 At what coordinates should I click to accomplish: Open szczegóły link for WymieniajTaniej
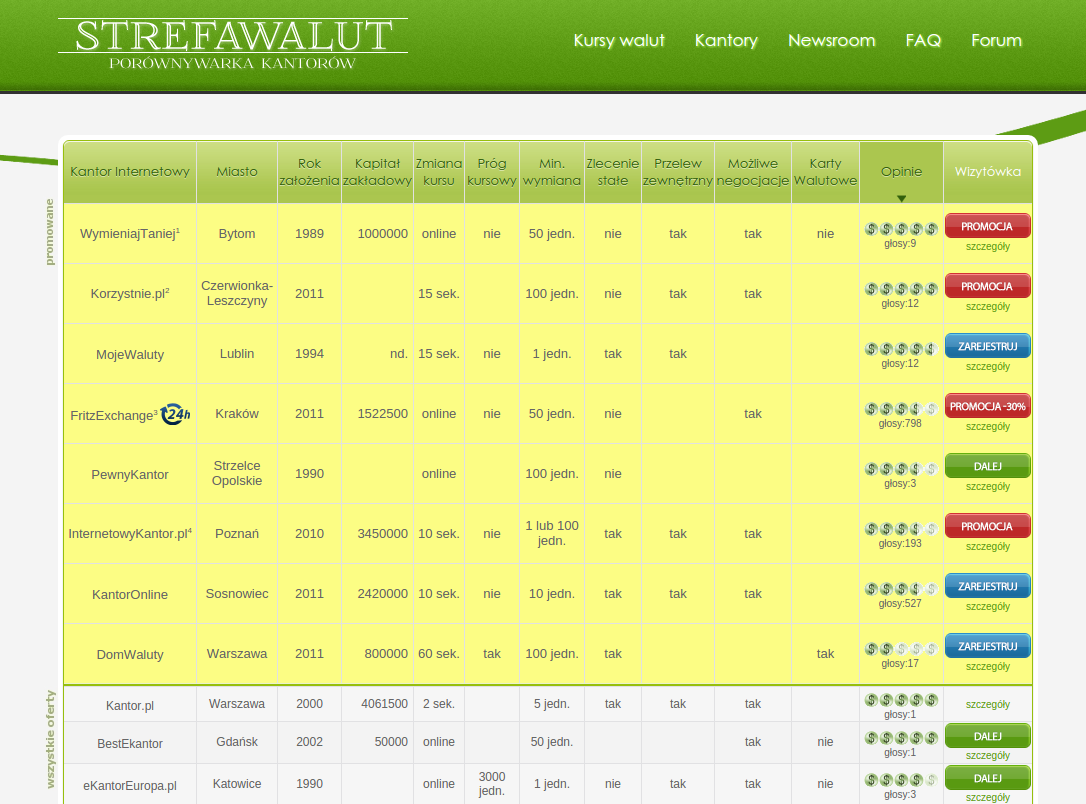coord(988,247)
